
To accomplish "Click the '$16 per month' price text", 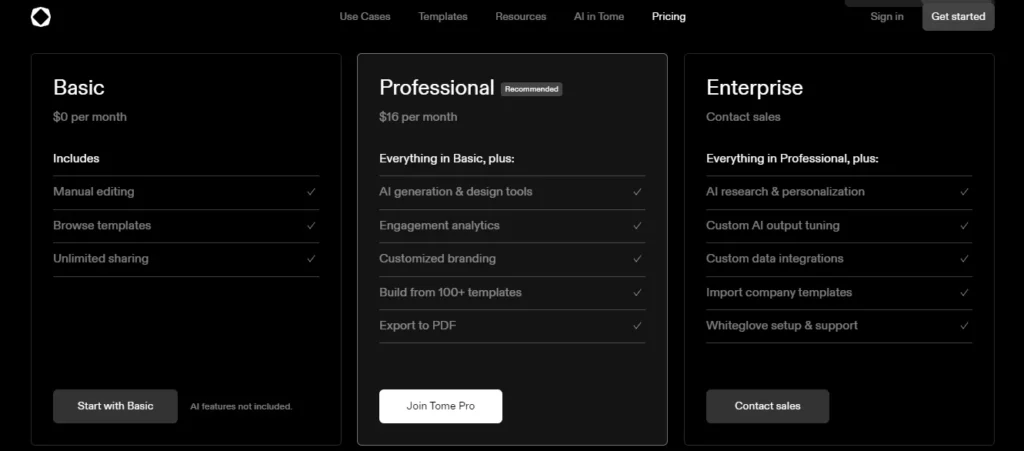I will click(418, 117).
